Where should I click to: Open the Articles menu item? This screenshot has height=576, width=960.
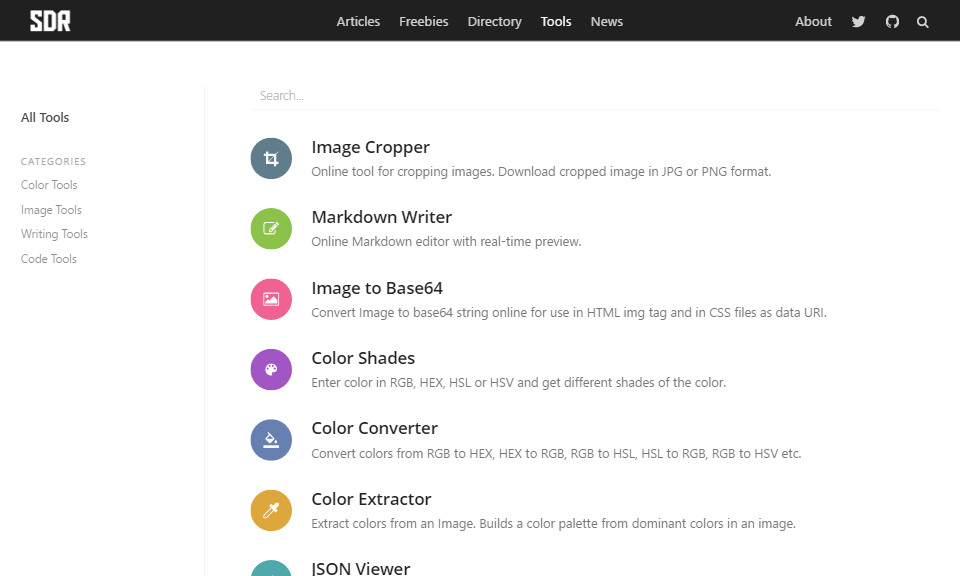(358, 21)
